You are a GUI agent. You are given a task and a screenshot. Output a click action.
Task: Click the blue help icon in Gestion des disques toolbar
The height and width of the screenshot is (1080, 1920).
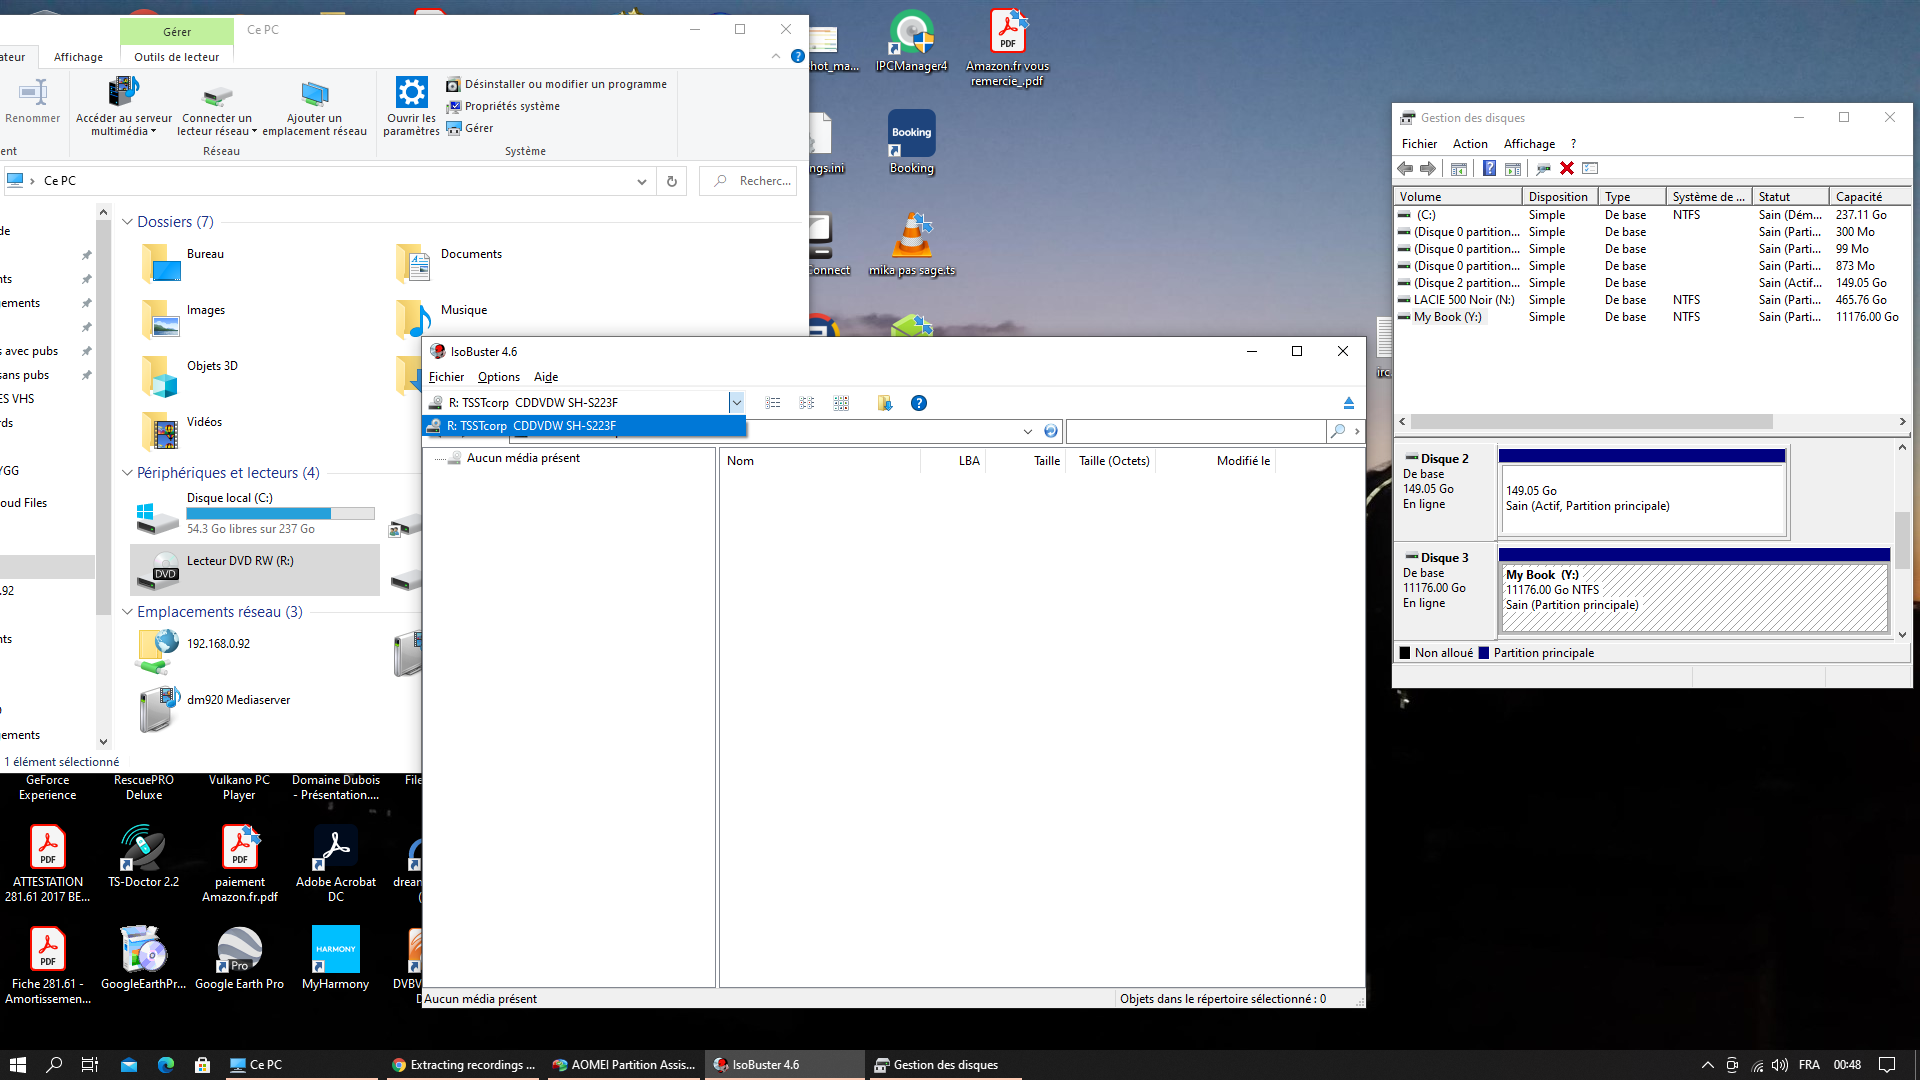pos(1489,168)
